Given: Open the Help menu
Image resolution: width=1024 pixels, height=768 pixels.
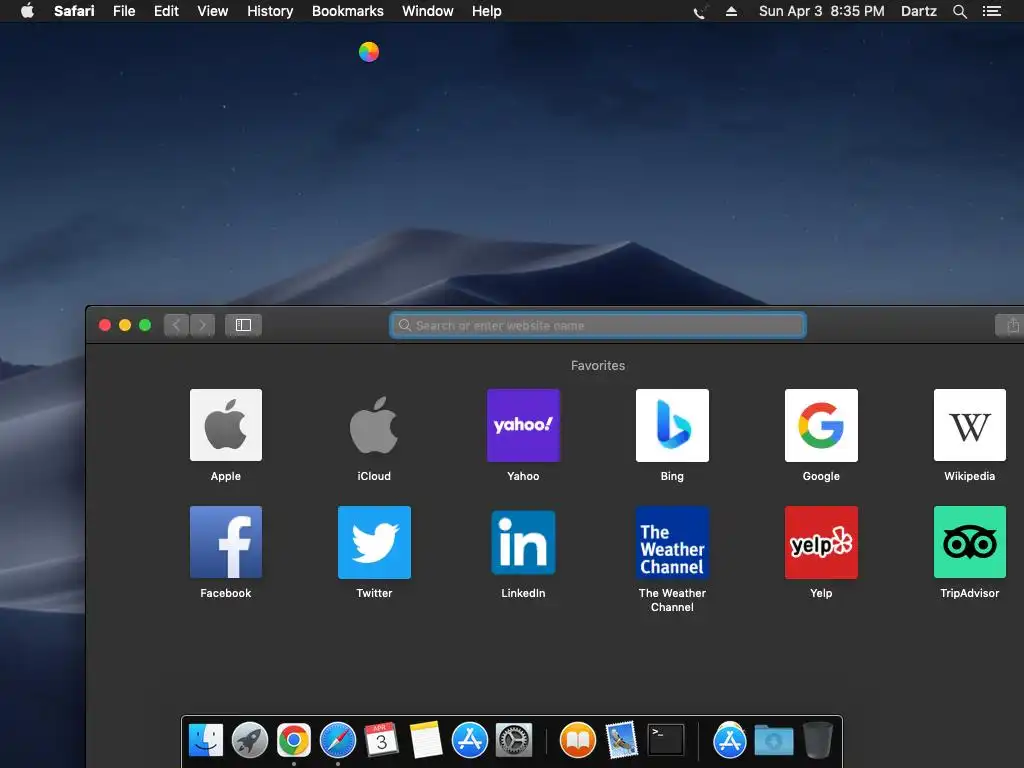Looking at the screenshot, I should pyautogui.click(x=487, y=11).
